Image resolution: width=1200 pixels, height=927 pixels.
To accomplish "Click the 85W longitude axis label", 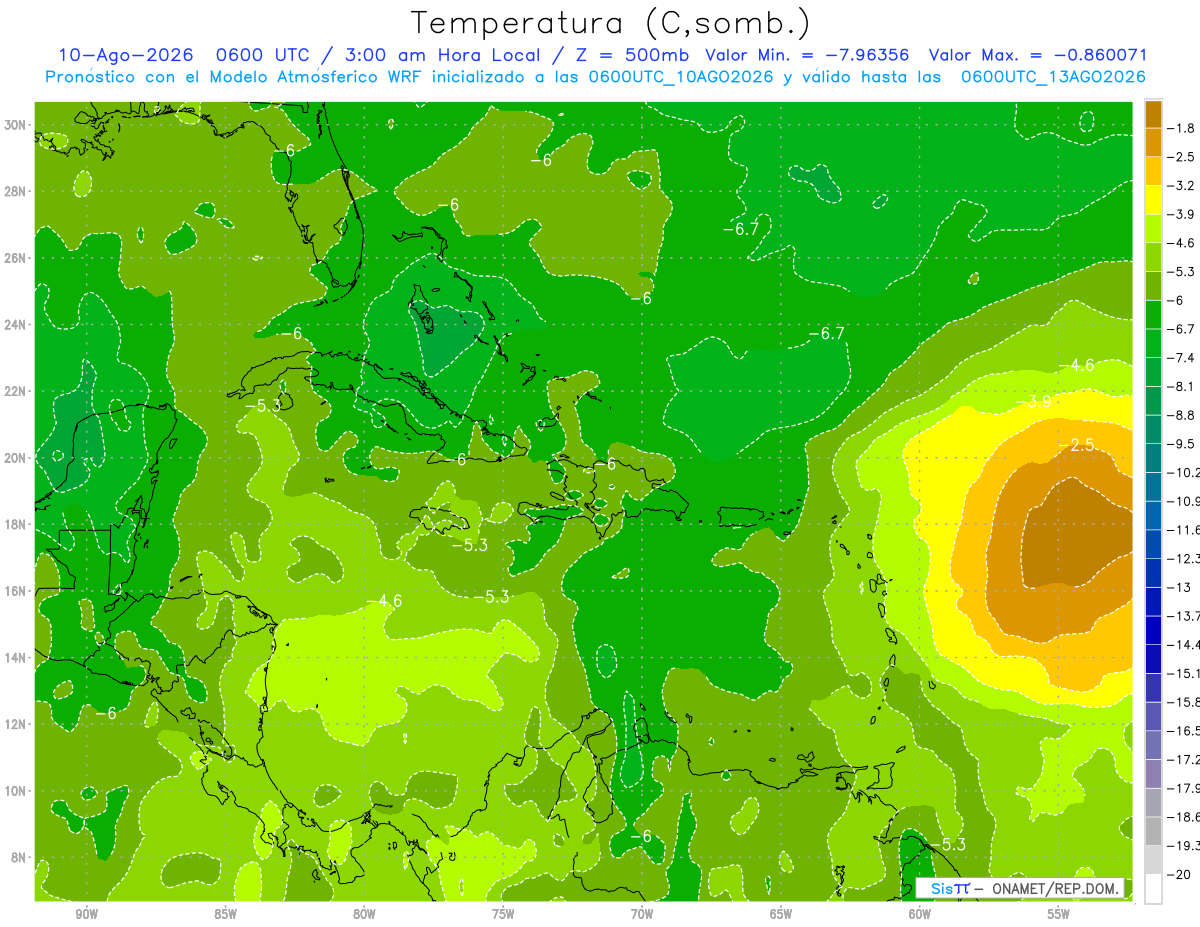I will click(x=225, y=915).
